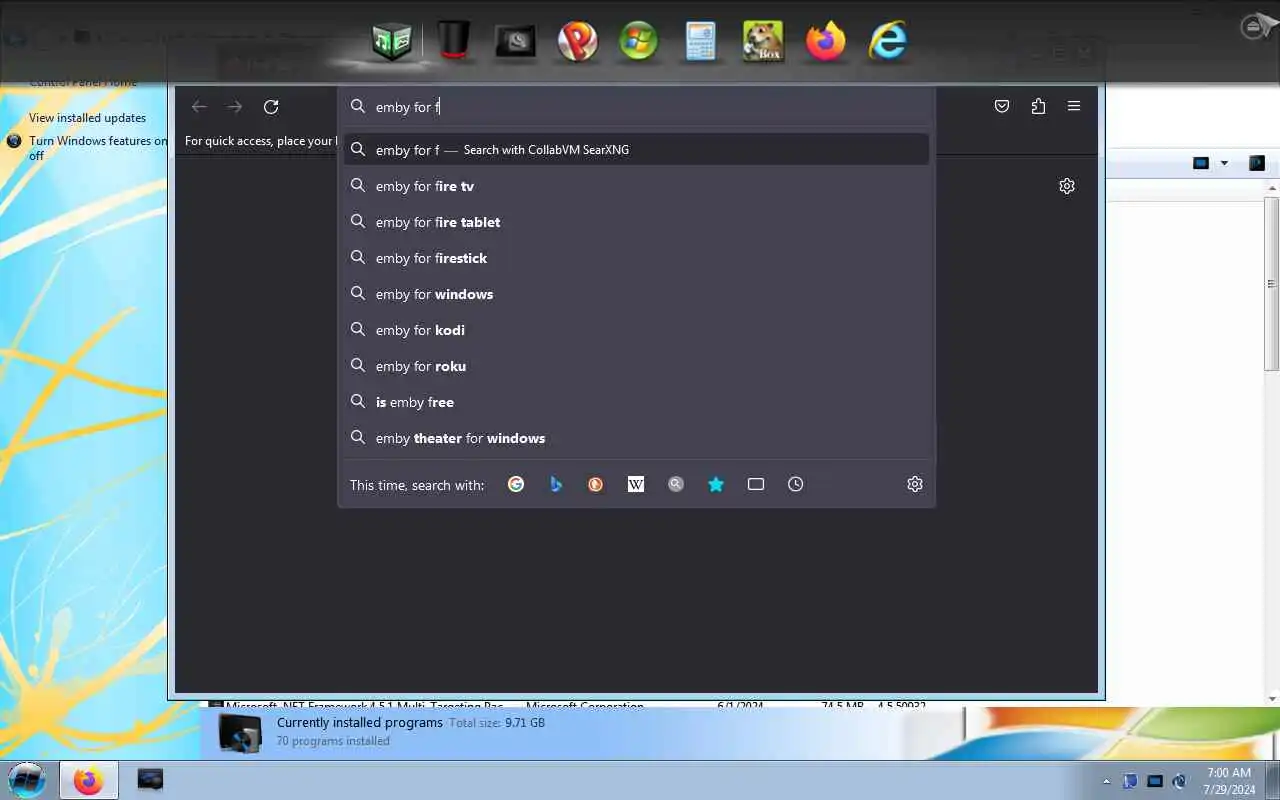Launch the red P dock icon
The height and width of the screenshot is (800, 1280).
click(x=578, y=42)
